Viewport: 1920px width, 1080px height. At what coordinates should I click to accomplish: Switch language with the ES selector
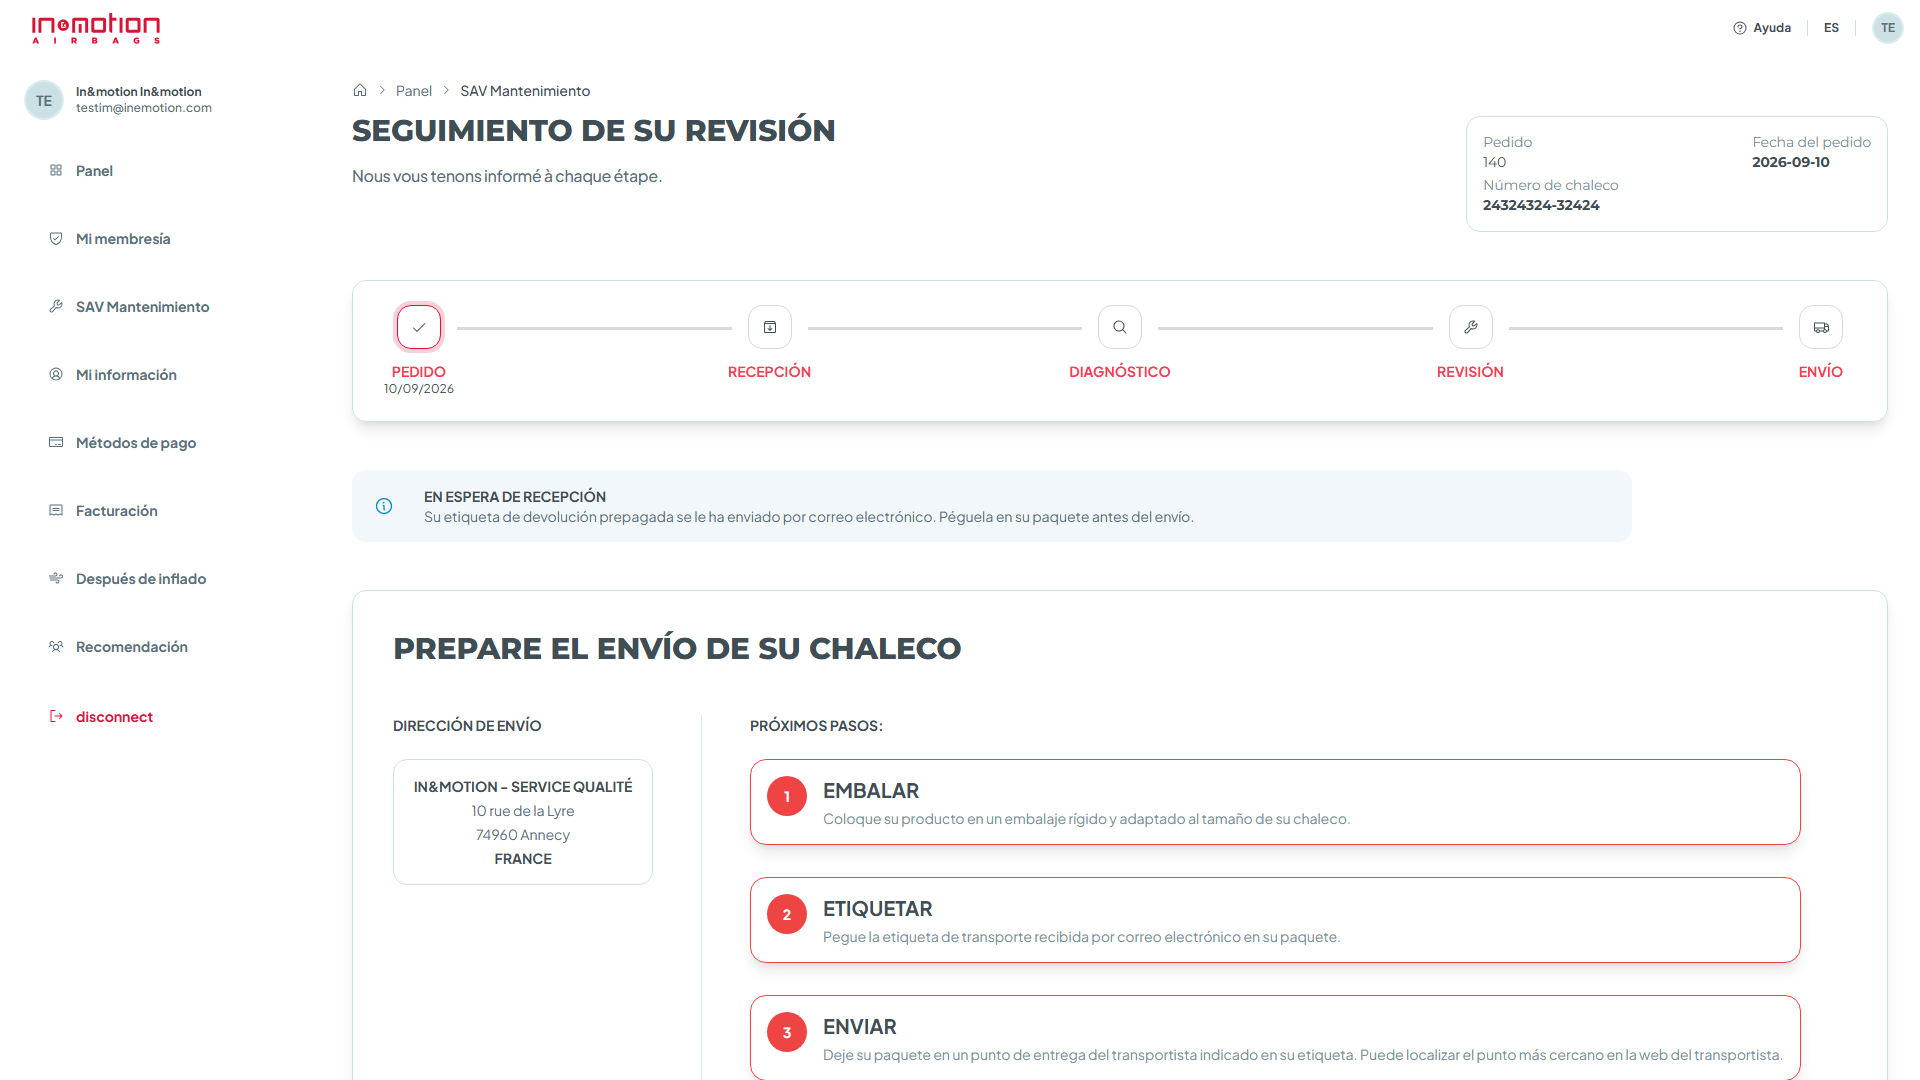click(1831, 28)
